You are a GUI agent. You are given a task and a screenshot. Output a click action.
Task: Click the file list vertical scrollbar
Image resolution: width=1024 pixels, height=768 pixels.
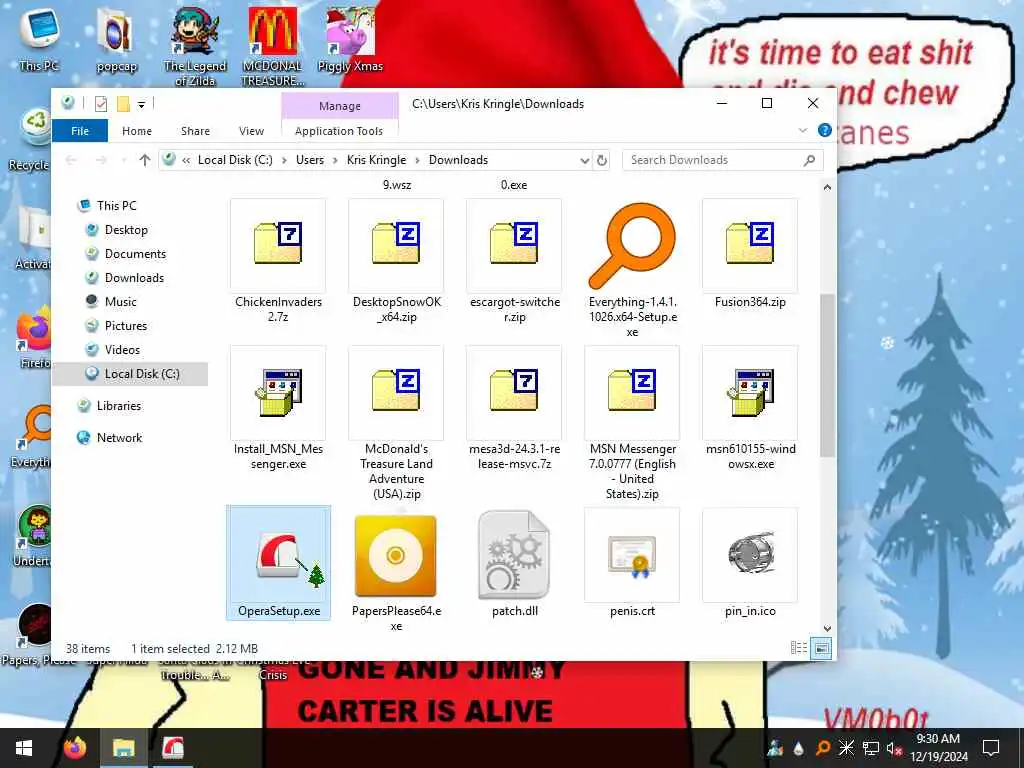pos(827,376)
